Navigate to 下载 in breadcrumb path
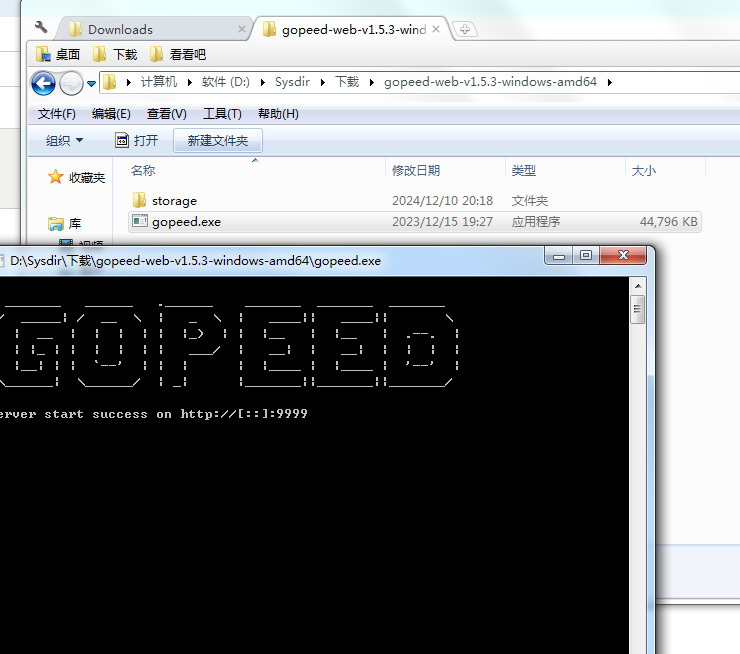Viewport: 740px width, 654px height. click(347, 82)
